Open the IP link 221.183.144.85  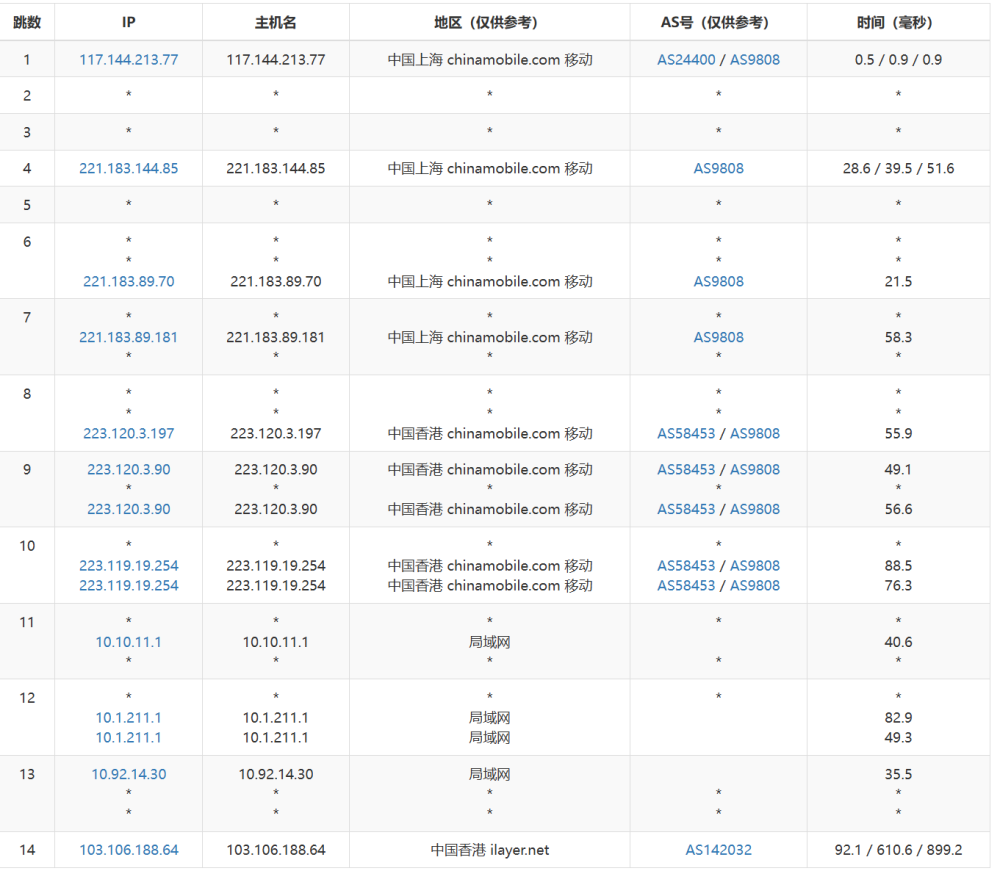pyautogui.click(x=128, y=168)
